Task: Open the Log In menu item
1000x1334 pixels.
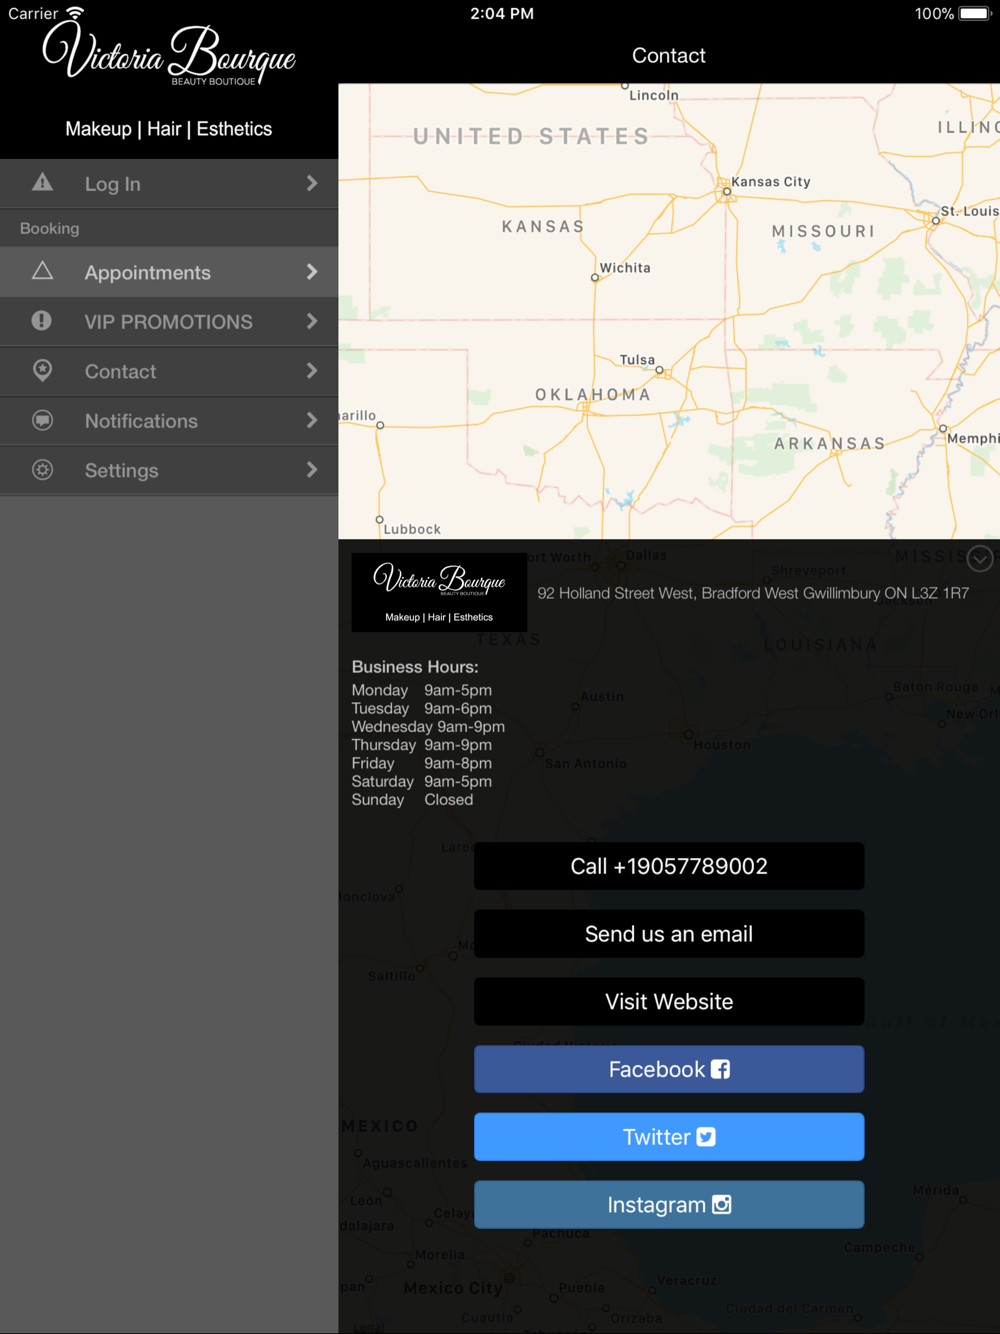Action: [x=169, y=183]
